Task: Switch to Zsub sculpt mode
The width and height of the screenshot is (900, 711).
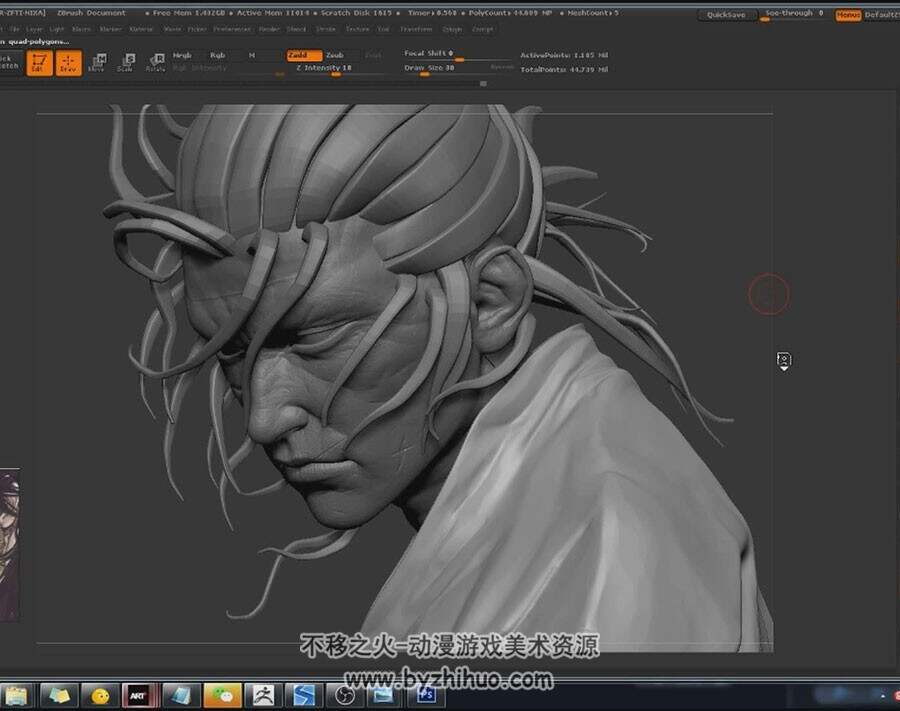Action: pyautogui.click(x=335, y=56)
